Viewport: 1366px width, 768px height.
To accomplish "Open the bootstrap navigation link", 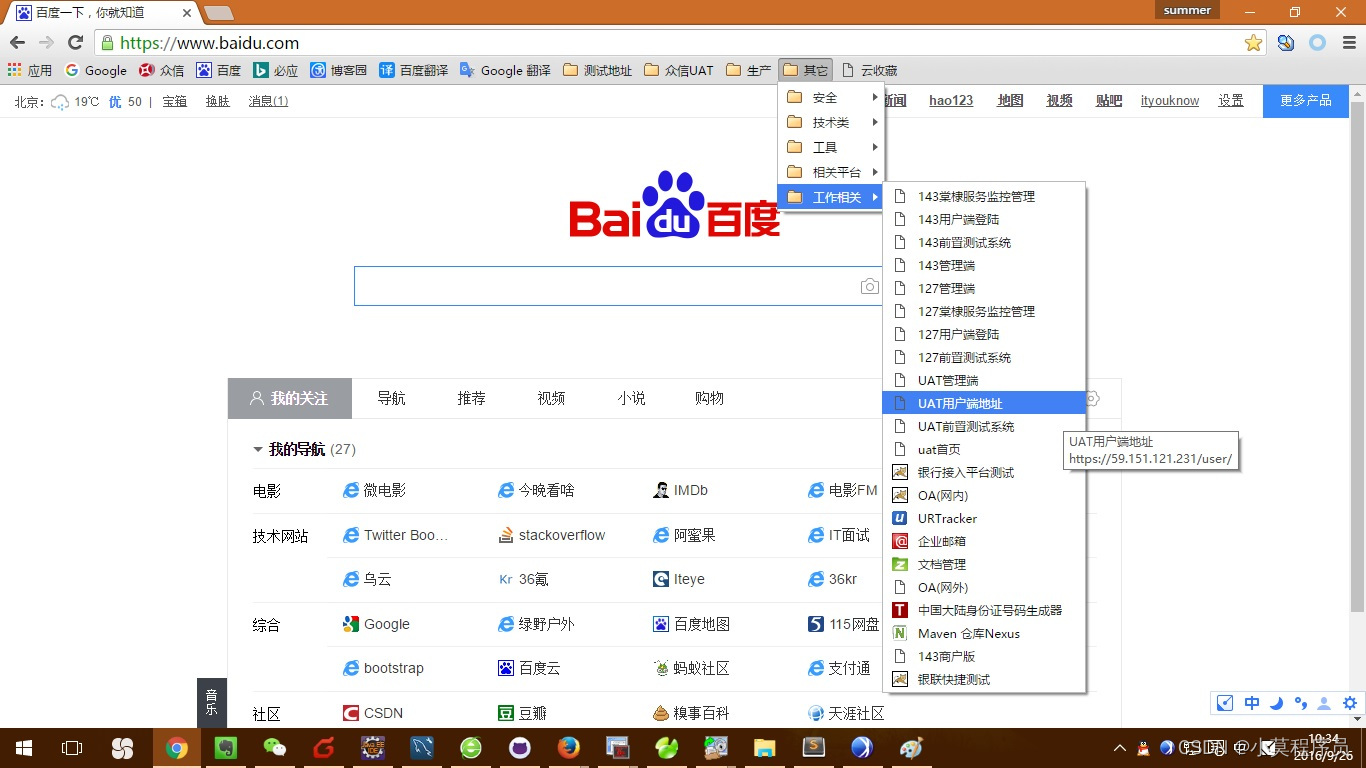I will 383,668.
